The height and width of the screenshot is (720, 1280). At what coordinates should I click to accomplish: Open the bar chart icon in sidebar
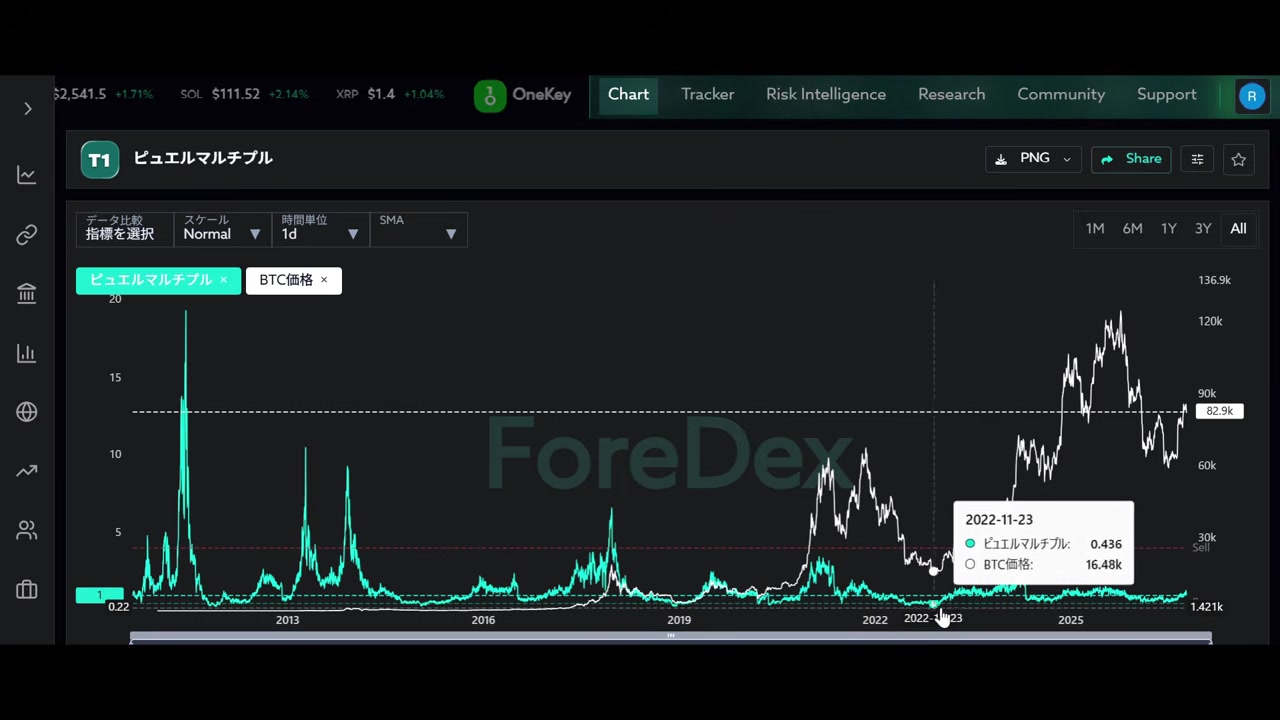(x=27, y=353)
